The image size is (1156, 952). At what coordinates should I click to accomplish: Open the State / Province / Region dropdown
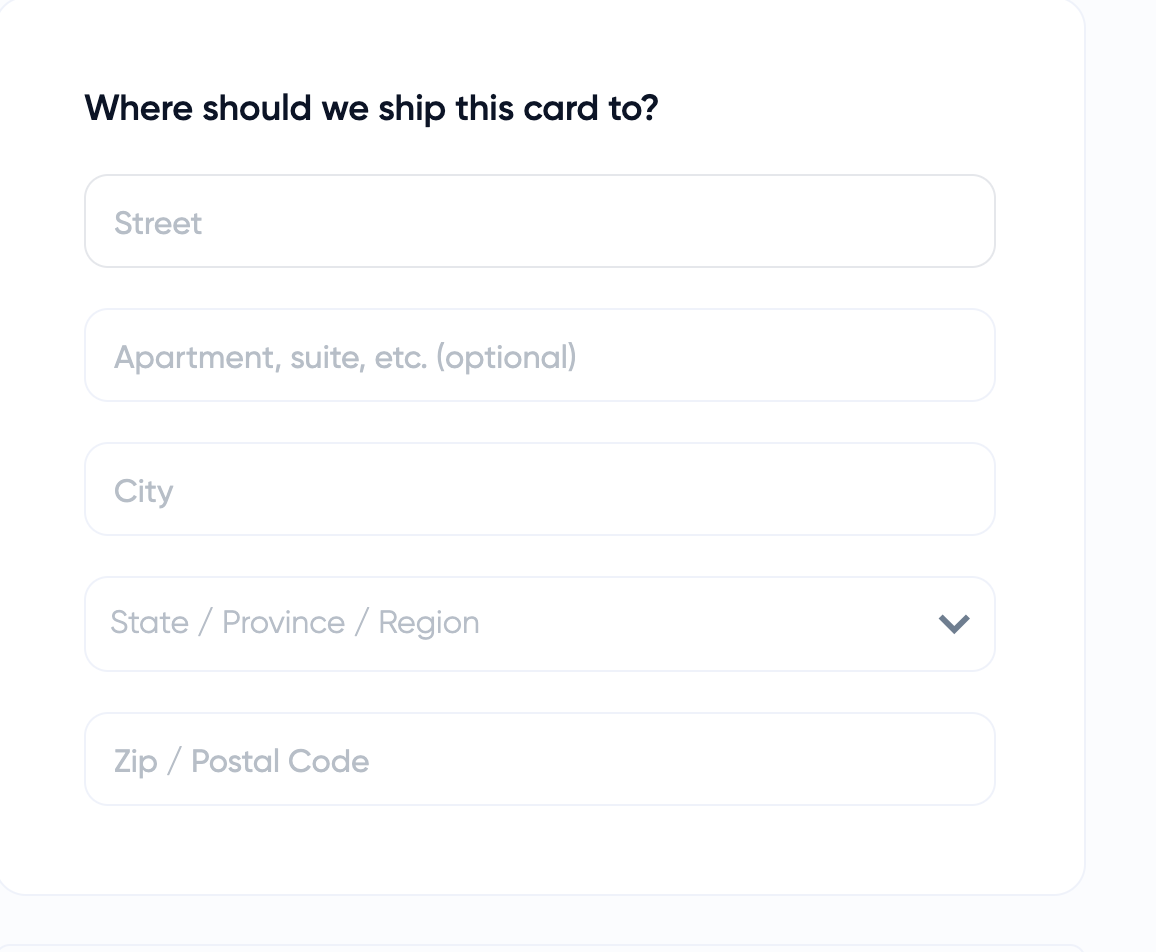point(540,624)
